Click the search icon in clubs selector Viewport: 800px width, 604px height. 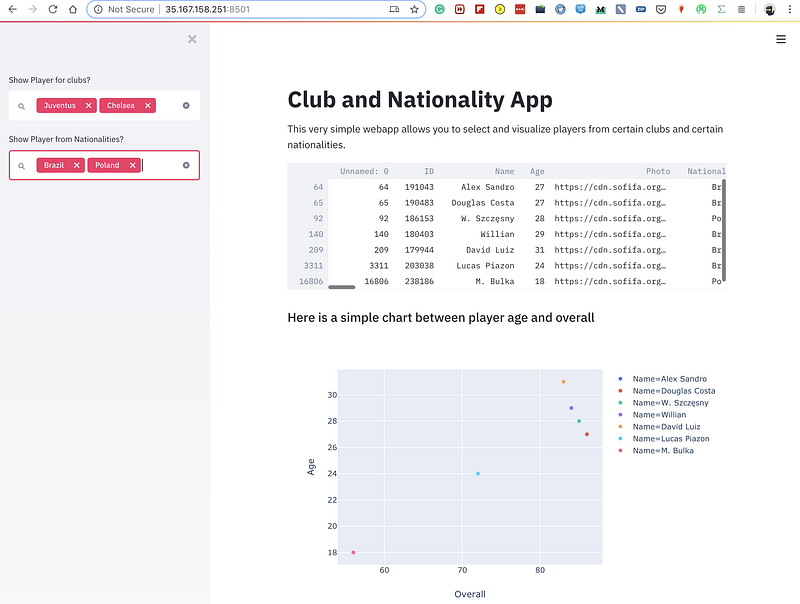pyautogui.click(x=21, y=106)
